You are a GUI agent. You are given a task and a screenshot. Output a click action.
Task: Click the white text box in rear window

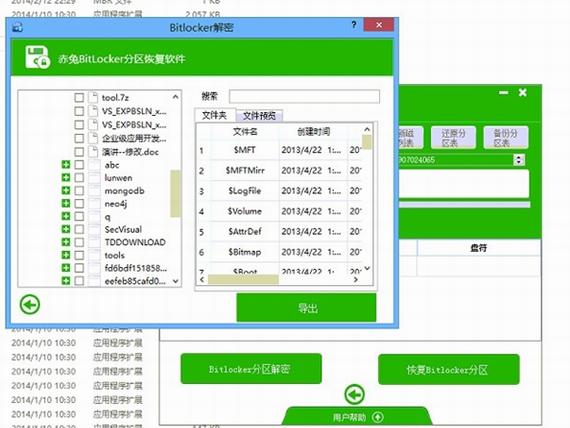pyautogui.click(x=464, y=184)
